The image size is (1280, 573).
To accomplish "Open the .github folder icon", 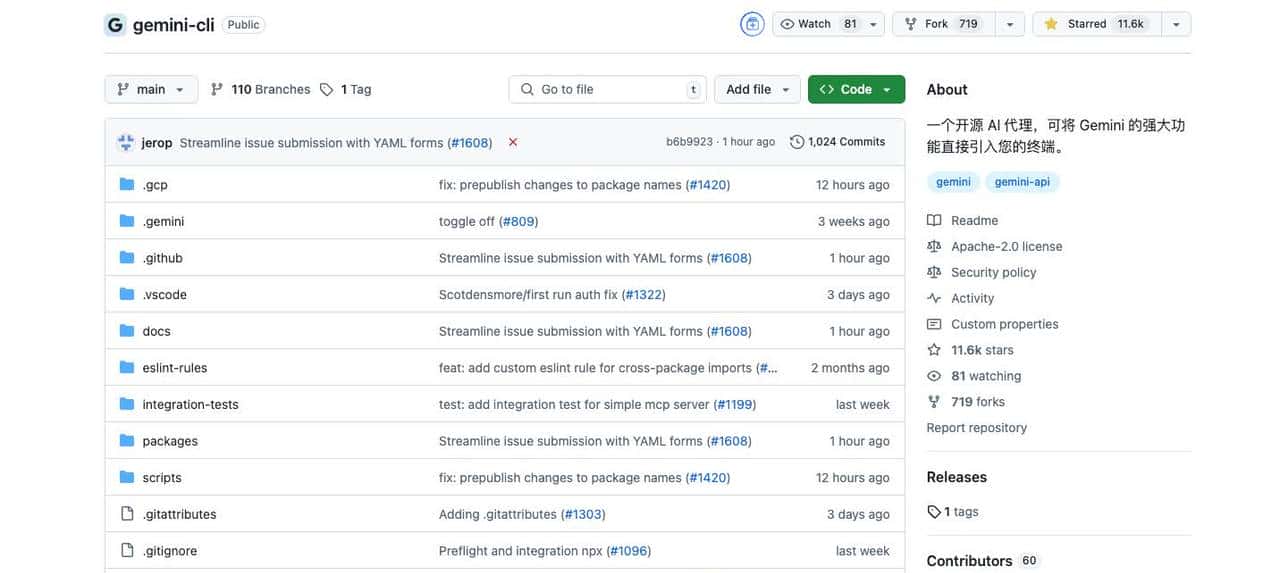I will [127, 257].
